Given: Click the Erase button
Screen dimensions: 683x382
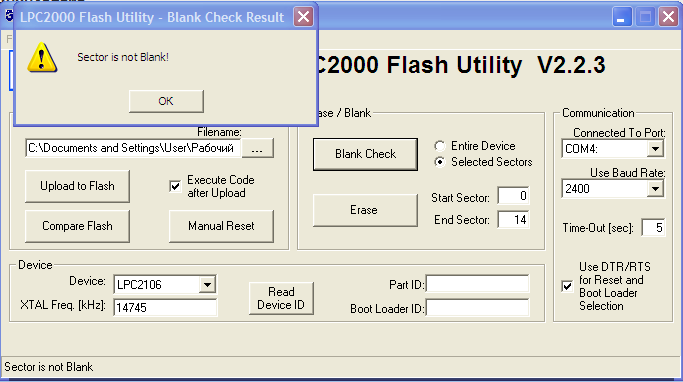Looking at the screenshot, I should pos(365,210).
